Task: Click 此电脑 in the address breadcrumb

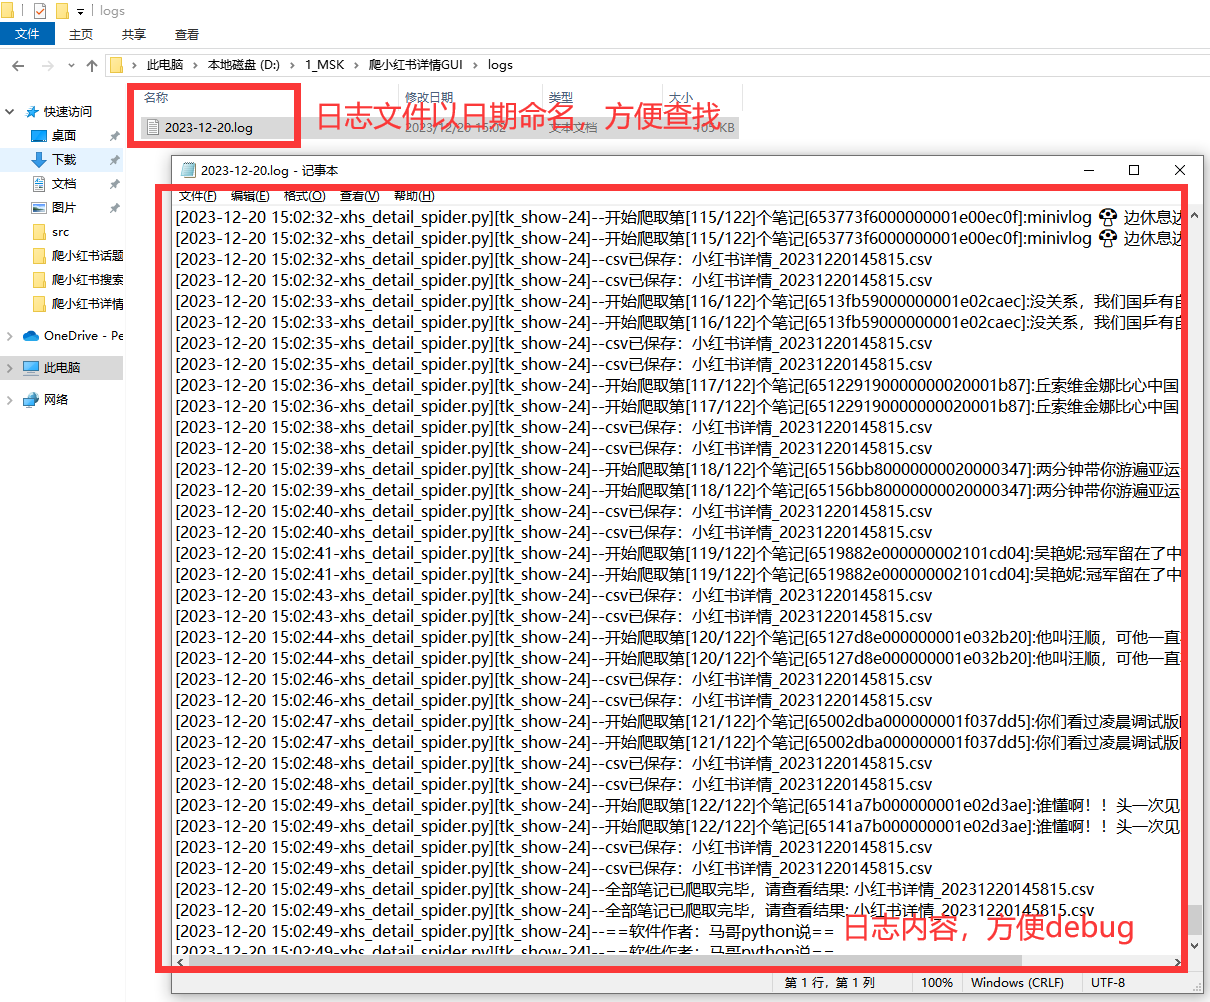Action: click(165, 65)
